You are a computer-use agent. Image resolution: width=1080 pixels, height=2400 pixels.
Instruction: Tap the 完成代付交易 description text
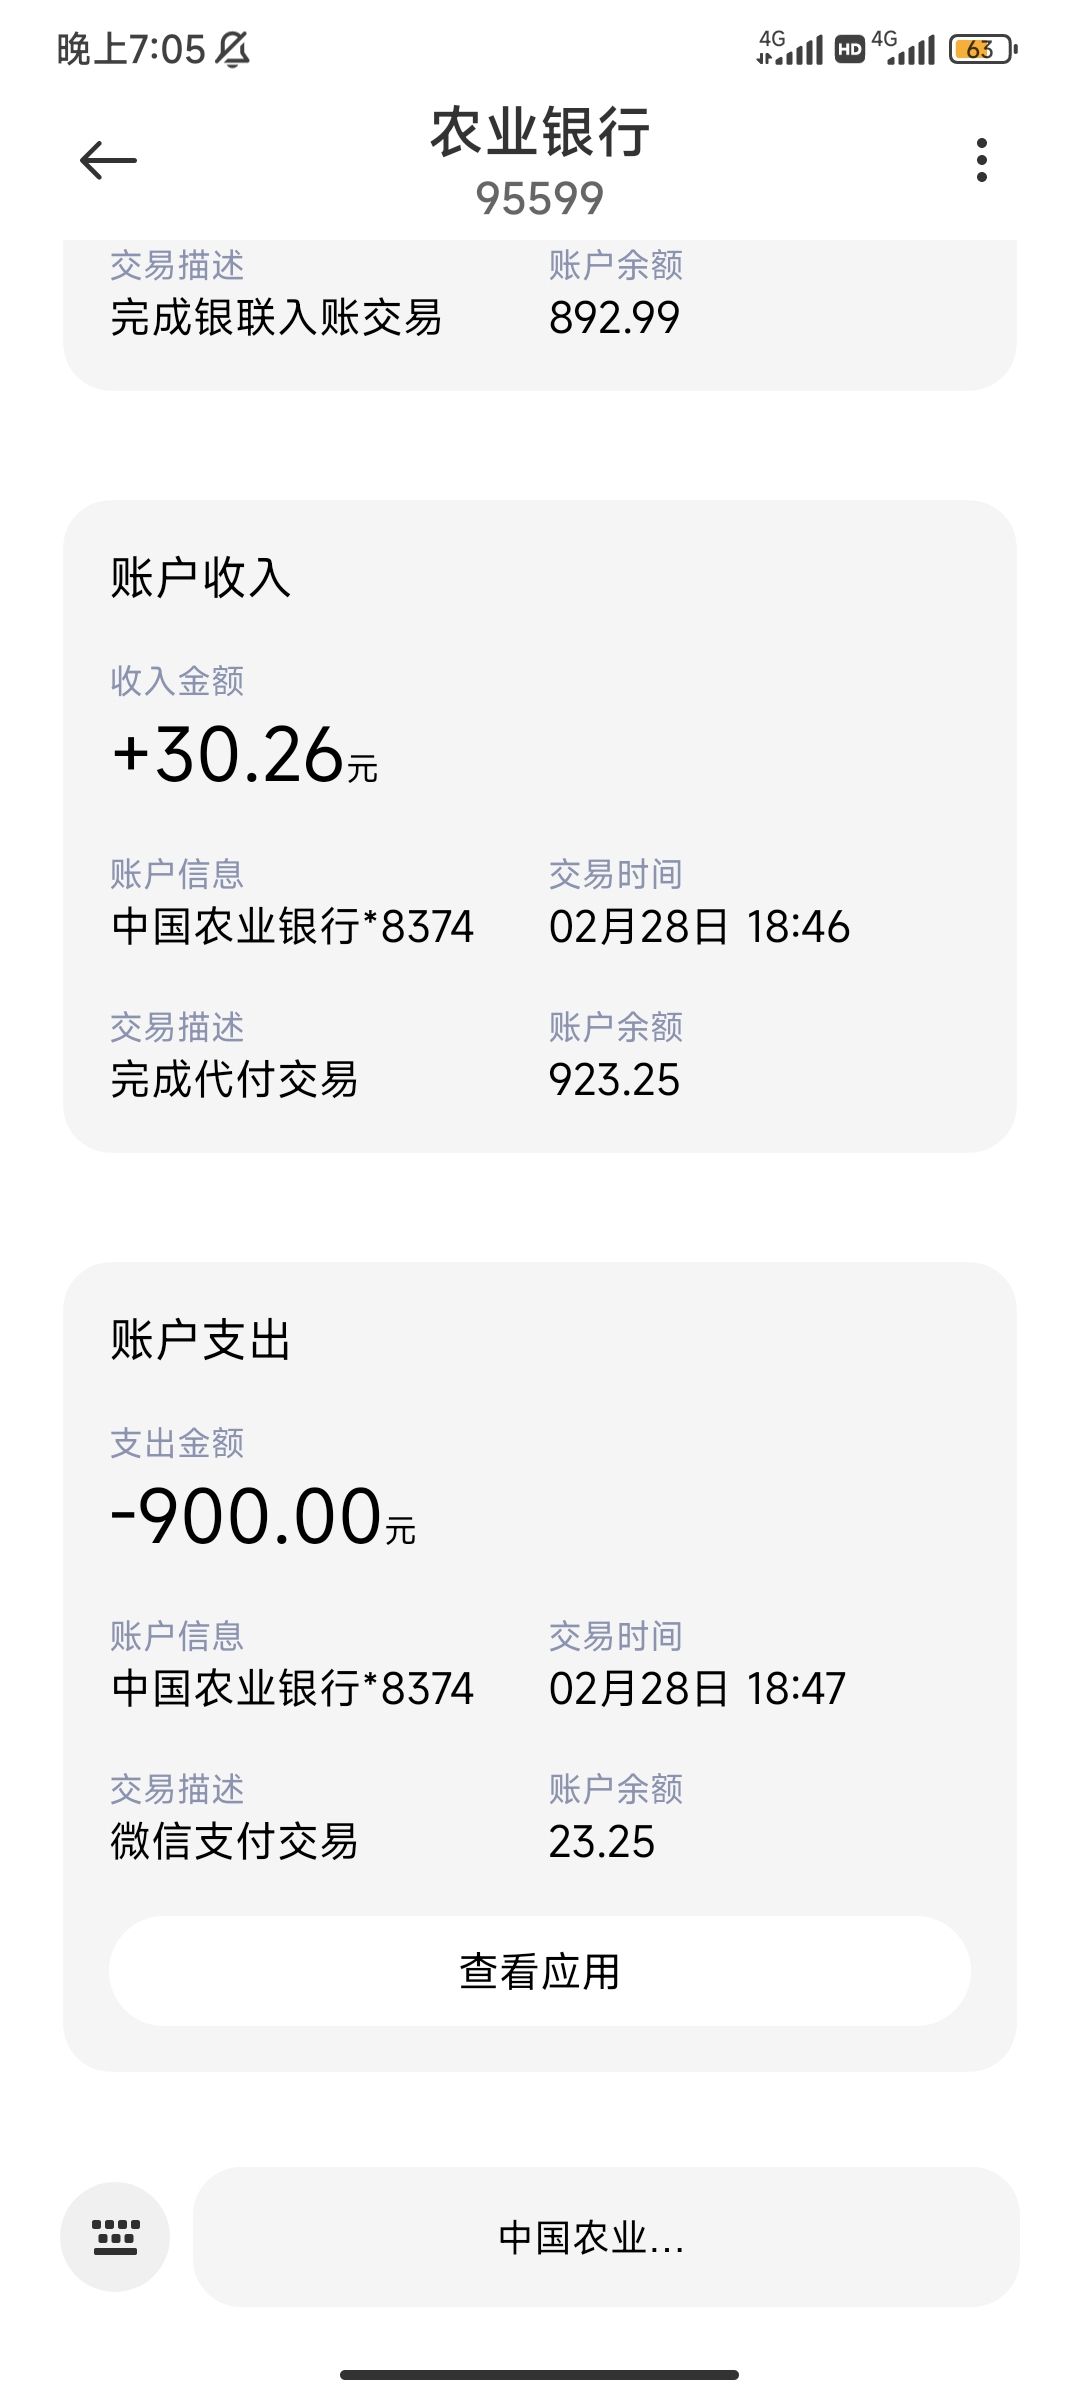234,1079
